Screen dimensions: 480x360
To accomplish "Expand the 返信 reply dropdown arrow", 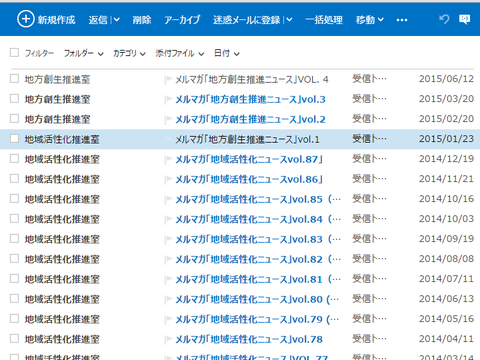I will pos(116,20).
